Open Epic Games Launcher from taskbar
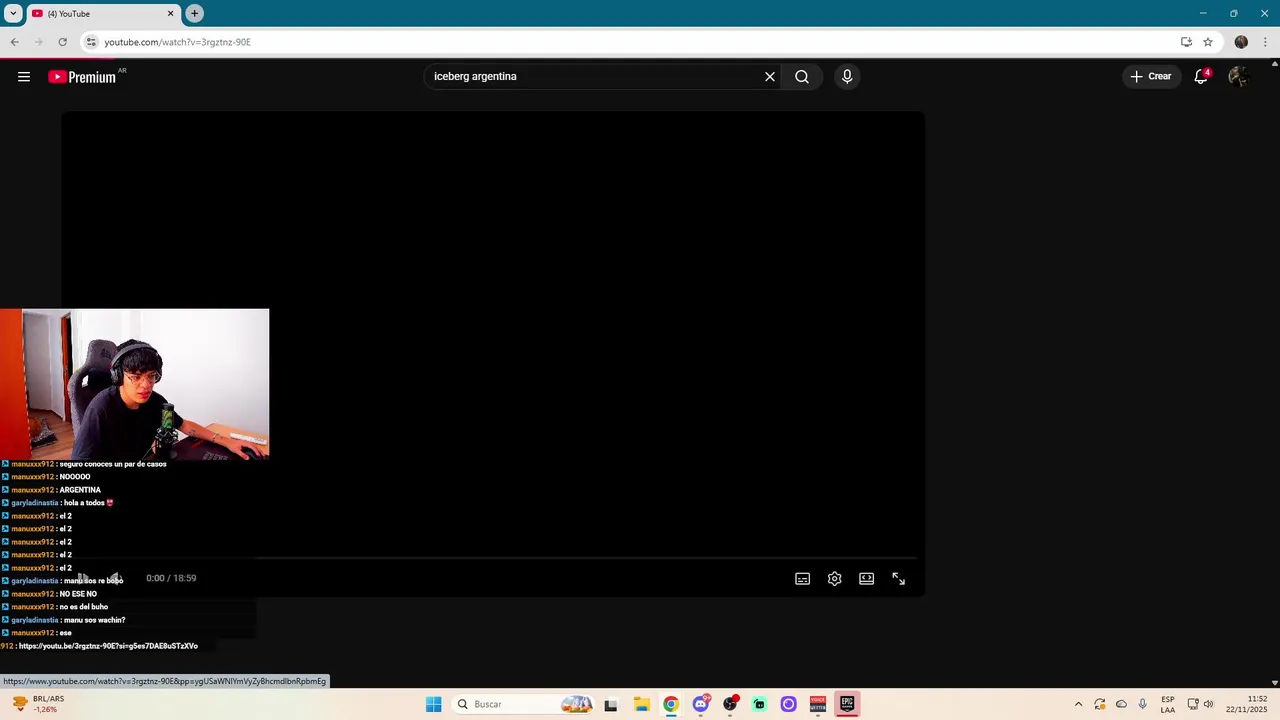1280x720 pixels. click(x=847, y=704)
